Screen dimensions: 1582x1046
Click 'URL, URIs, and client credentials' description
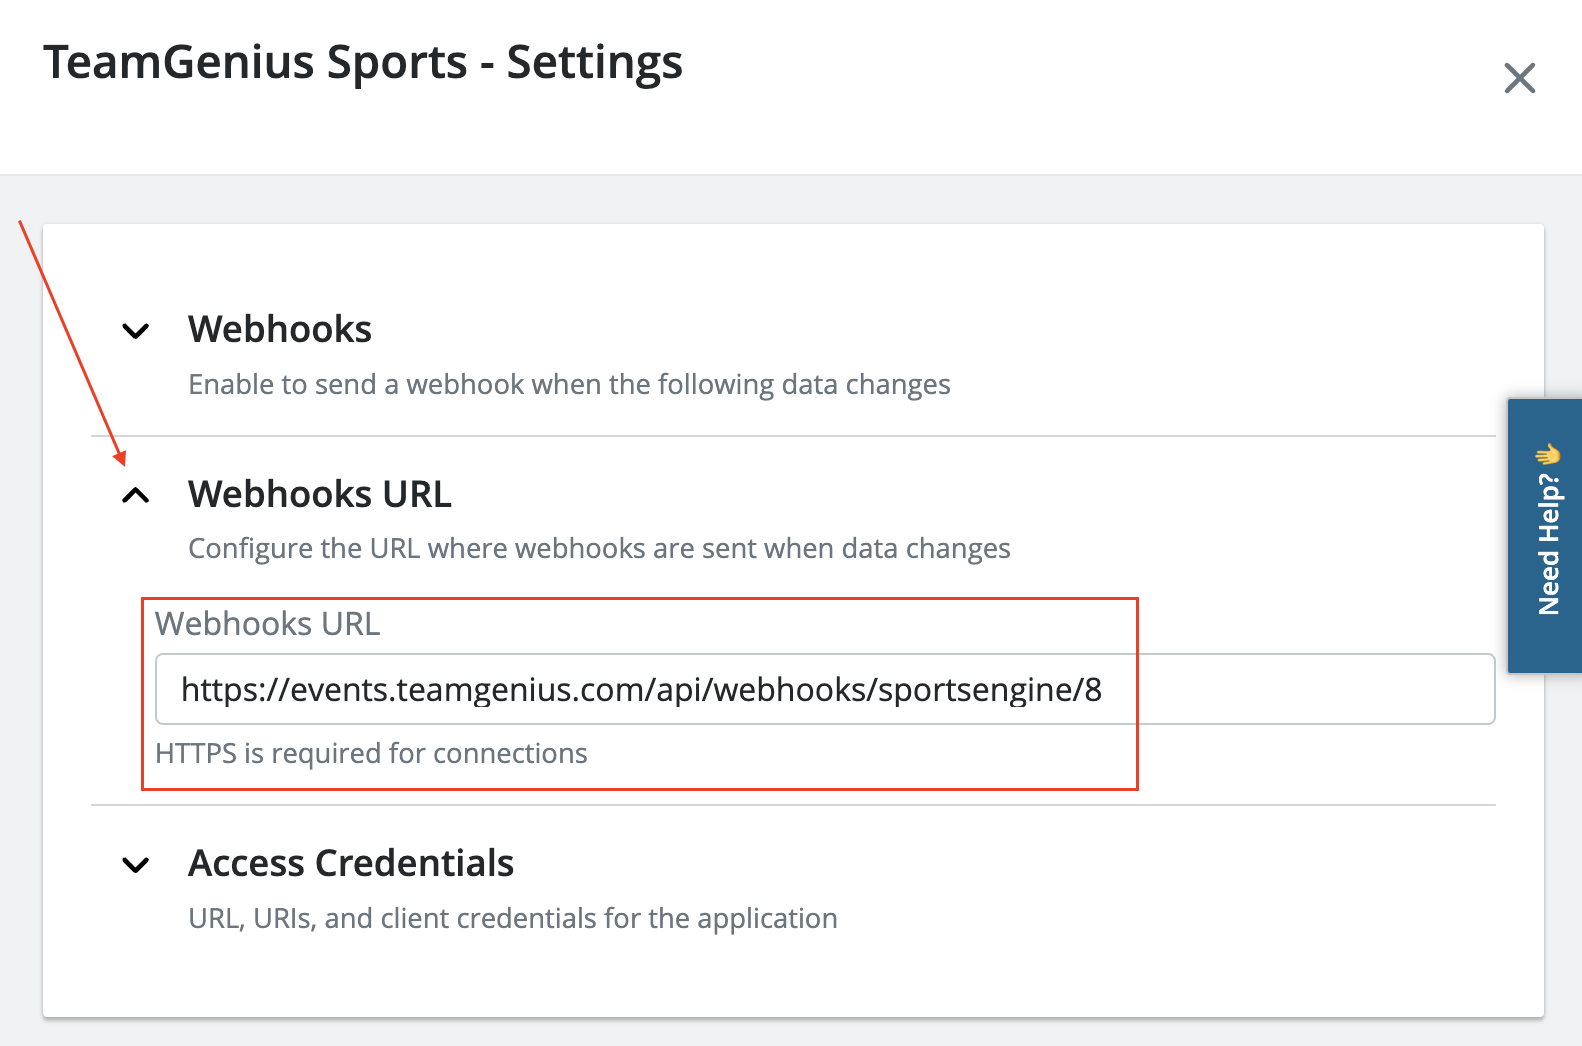[x=513, y=918]
